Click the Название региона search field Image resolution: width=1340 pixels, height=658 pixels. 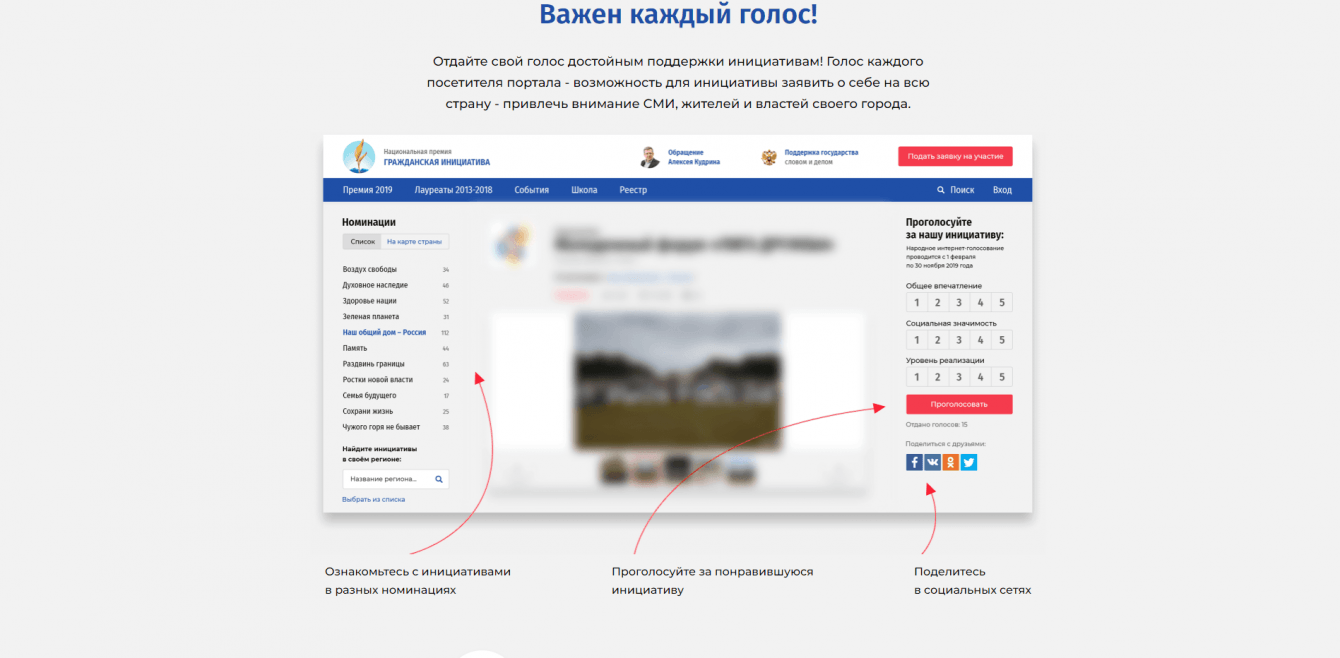pyautogui.click(x=395, y=479)
